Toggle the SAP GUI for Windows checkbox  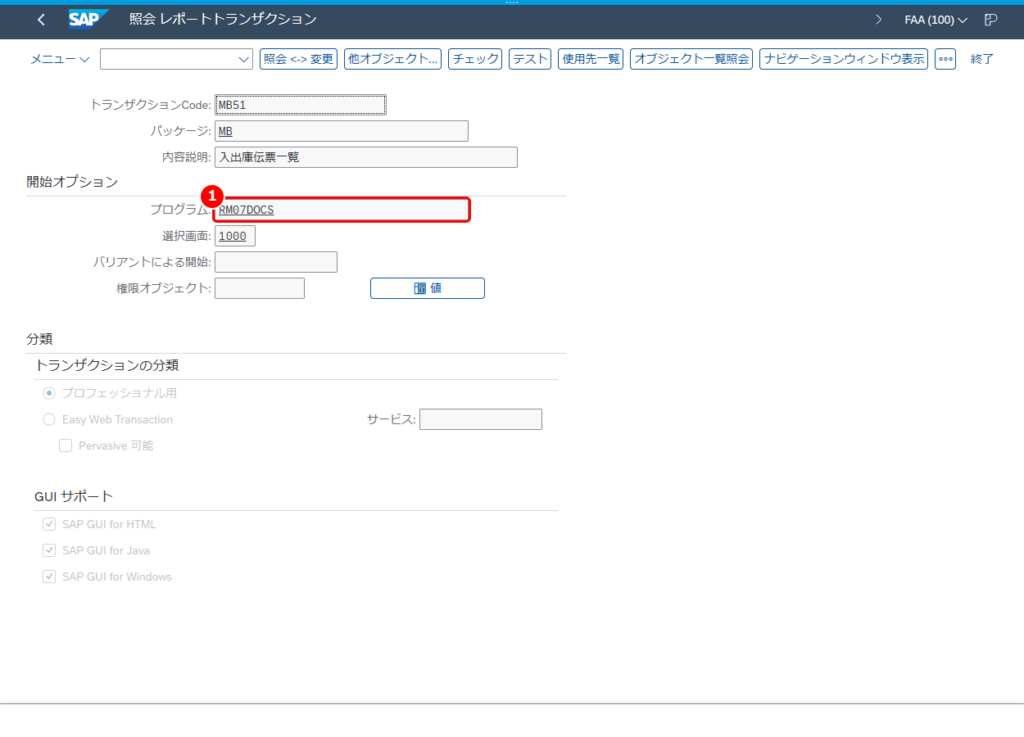point(49,576)
